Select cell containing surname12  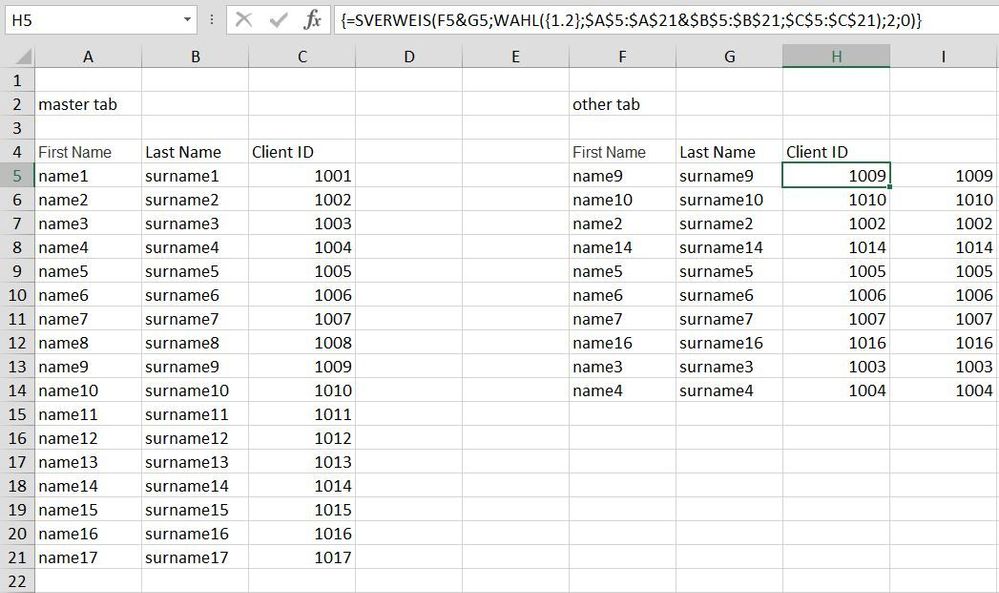click(195, 438)
